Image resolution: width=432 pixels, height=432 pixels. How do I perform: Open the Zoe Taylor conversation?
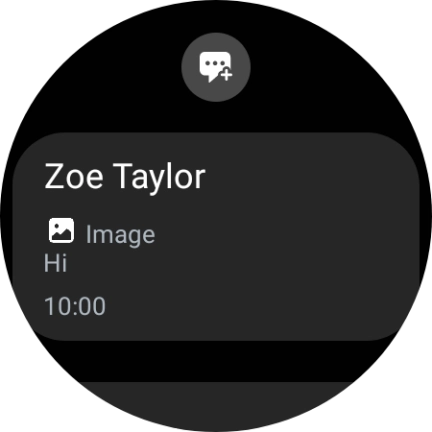pyautogui.click(x=216, y=236)
